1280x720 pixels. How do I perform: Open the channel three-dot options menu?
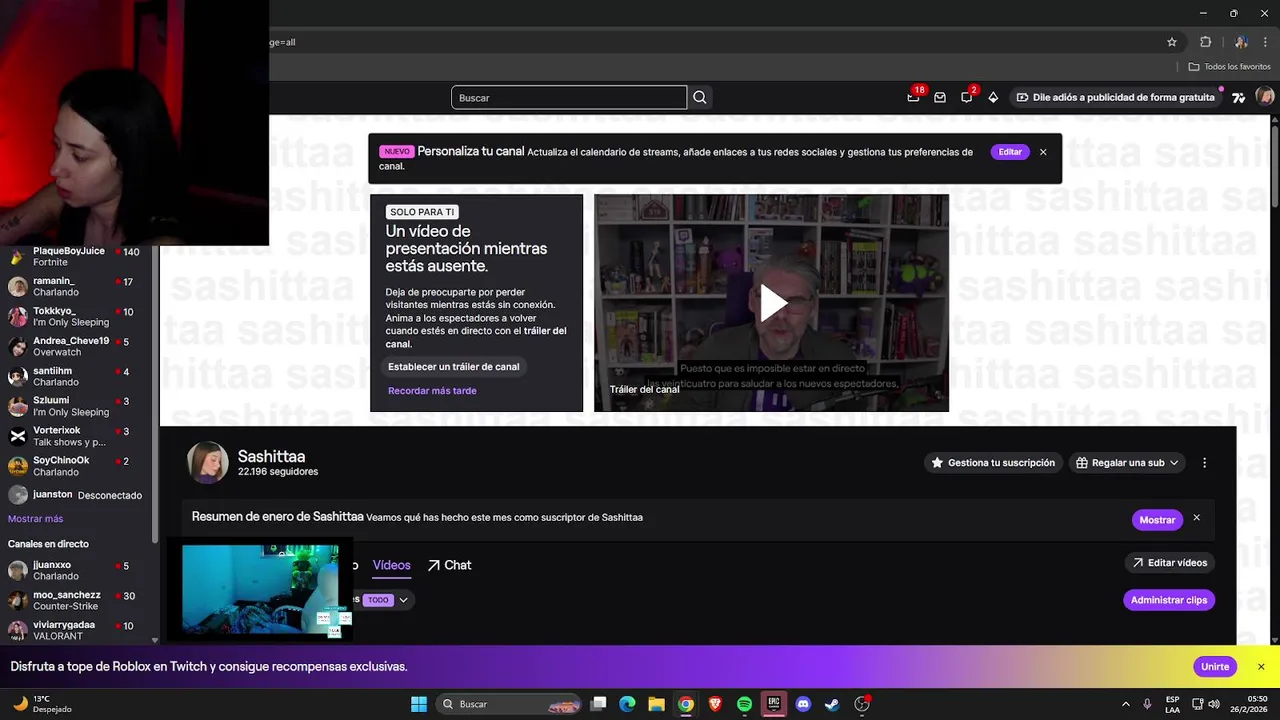(x=1204, y=463)
